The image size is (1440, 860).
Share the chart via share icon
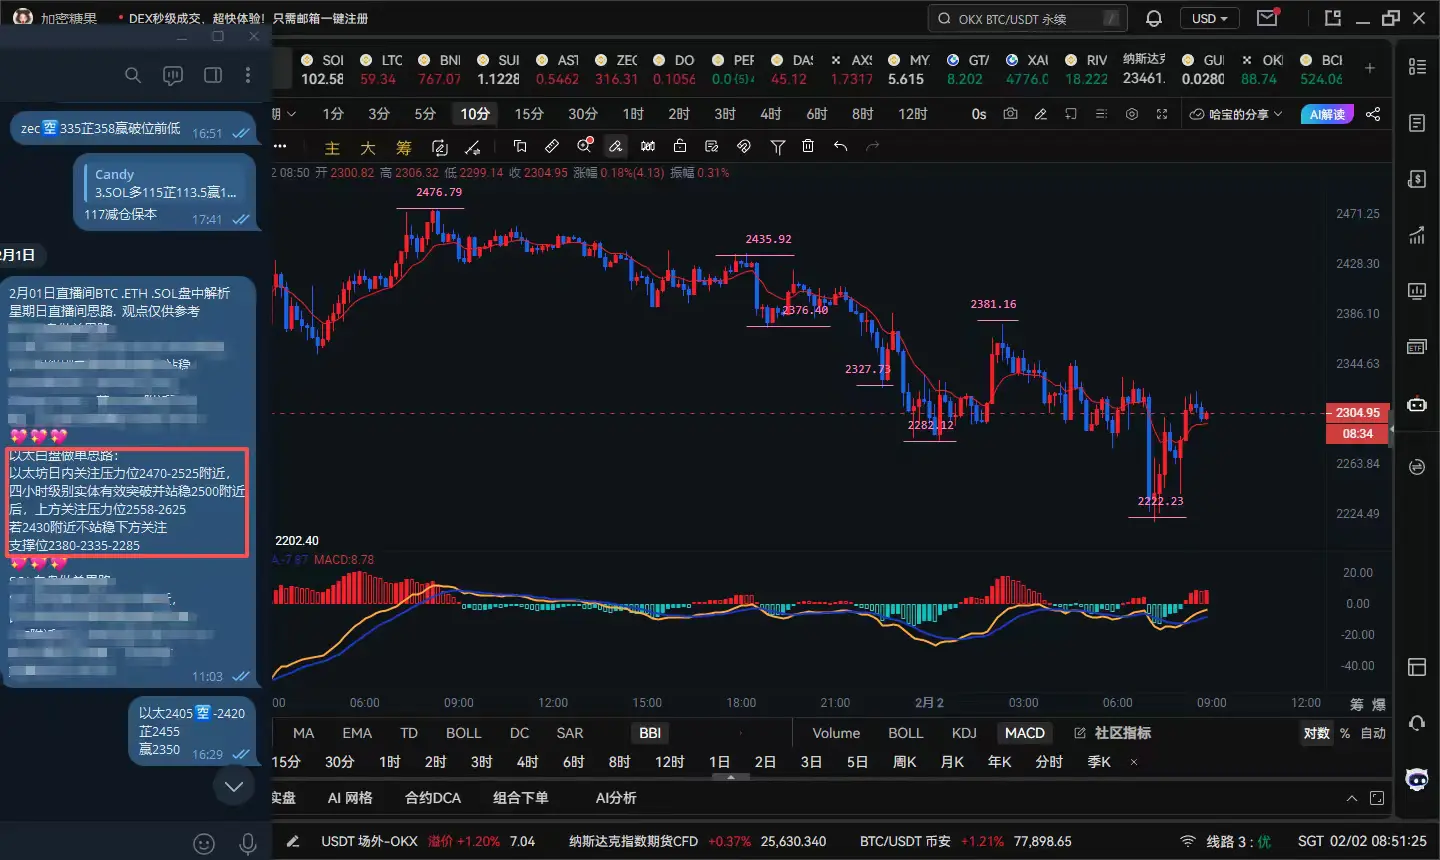point(1373,114)
